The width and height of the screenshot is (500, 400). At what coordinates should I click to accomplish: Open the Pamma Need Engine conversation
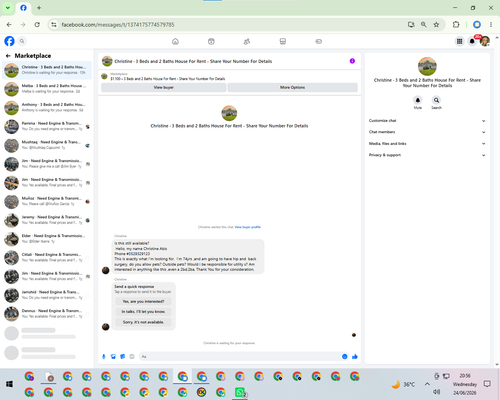(x=47, y=126)
